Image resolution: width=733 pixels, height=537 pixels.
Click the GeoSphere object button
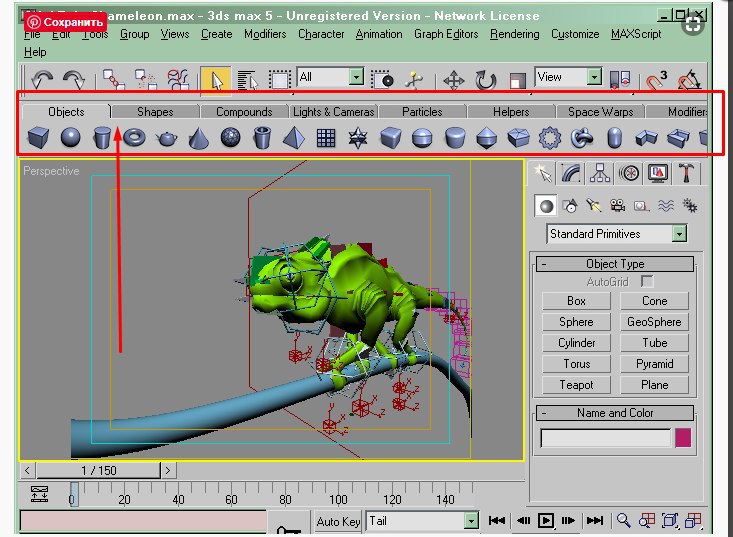(654, 322)
